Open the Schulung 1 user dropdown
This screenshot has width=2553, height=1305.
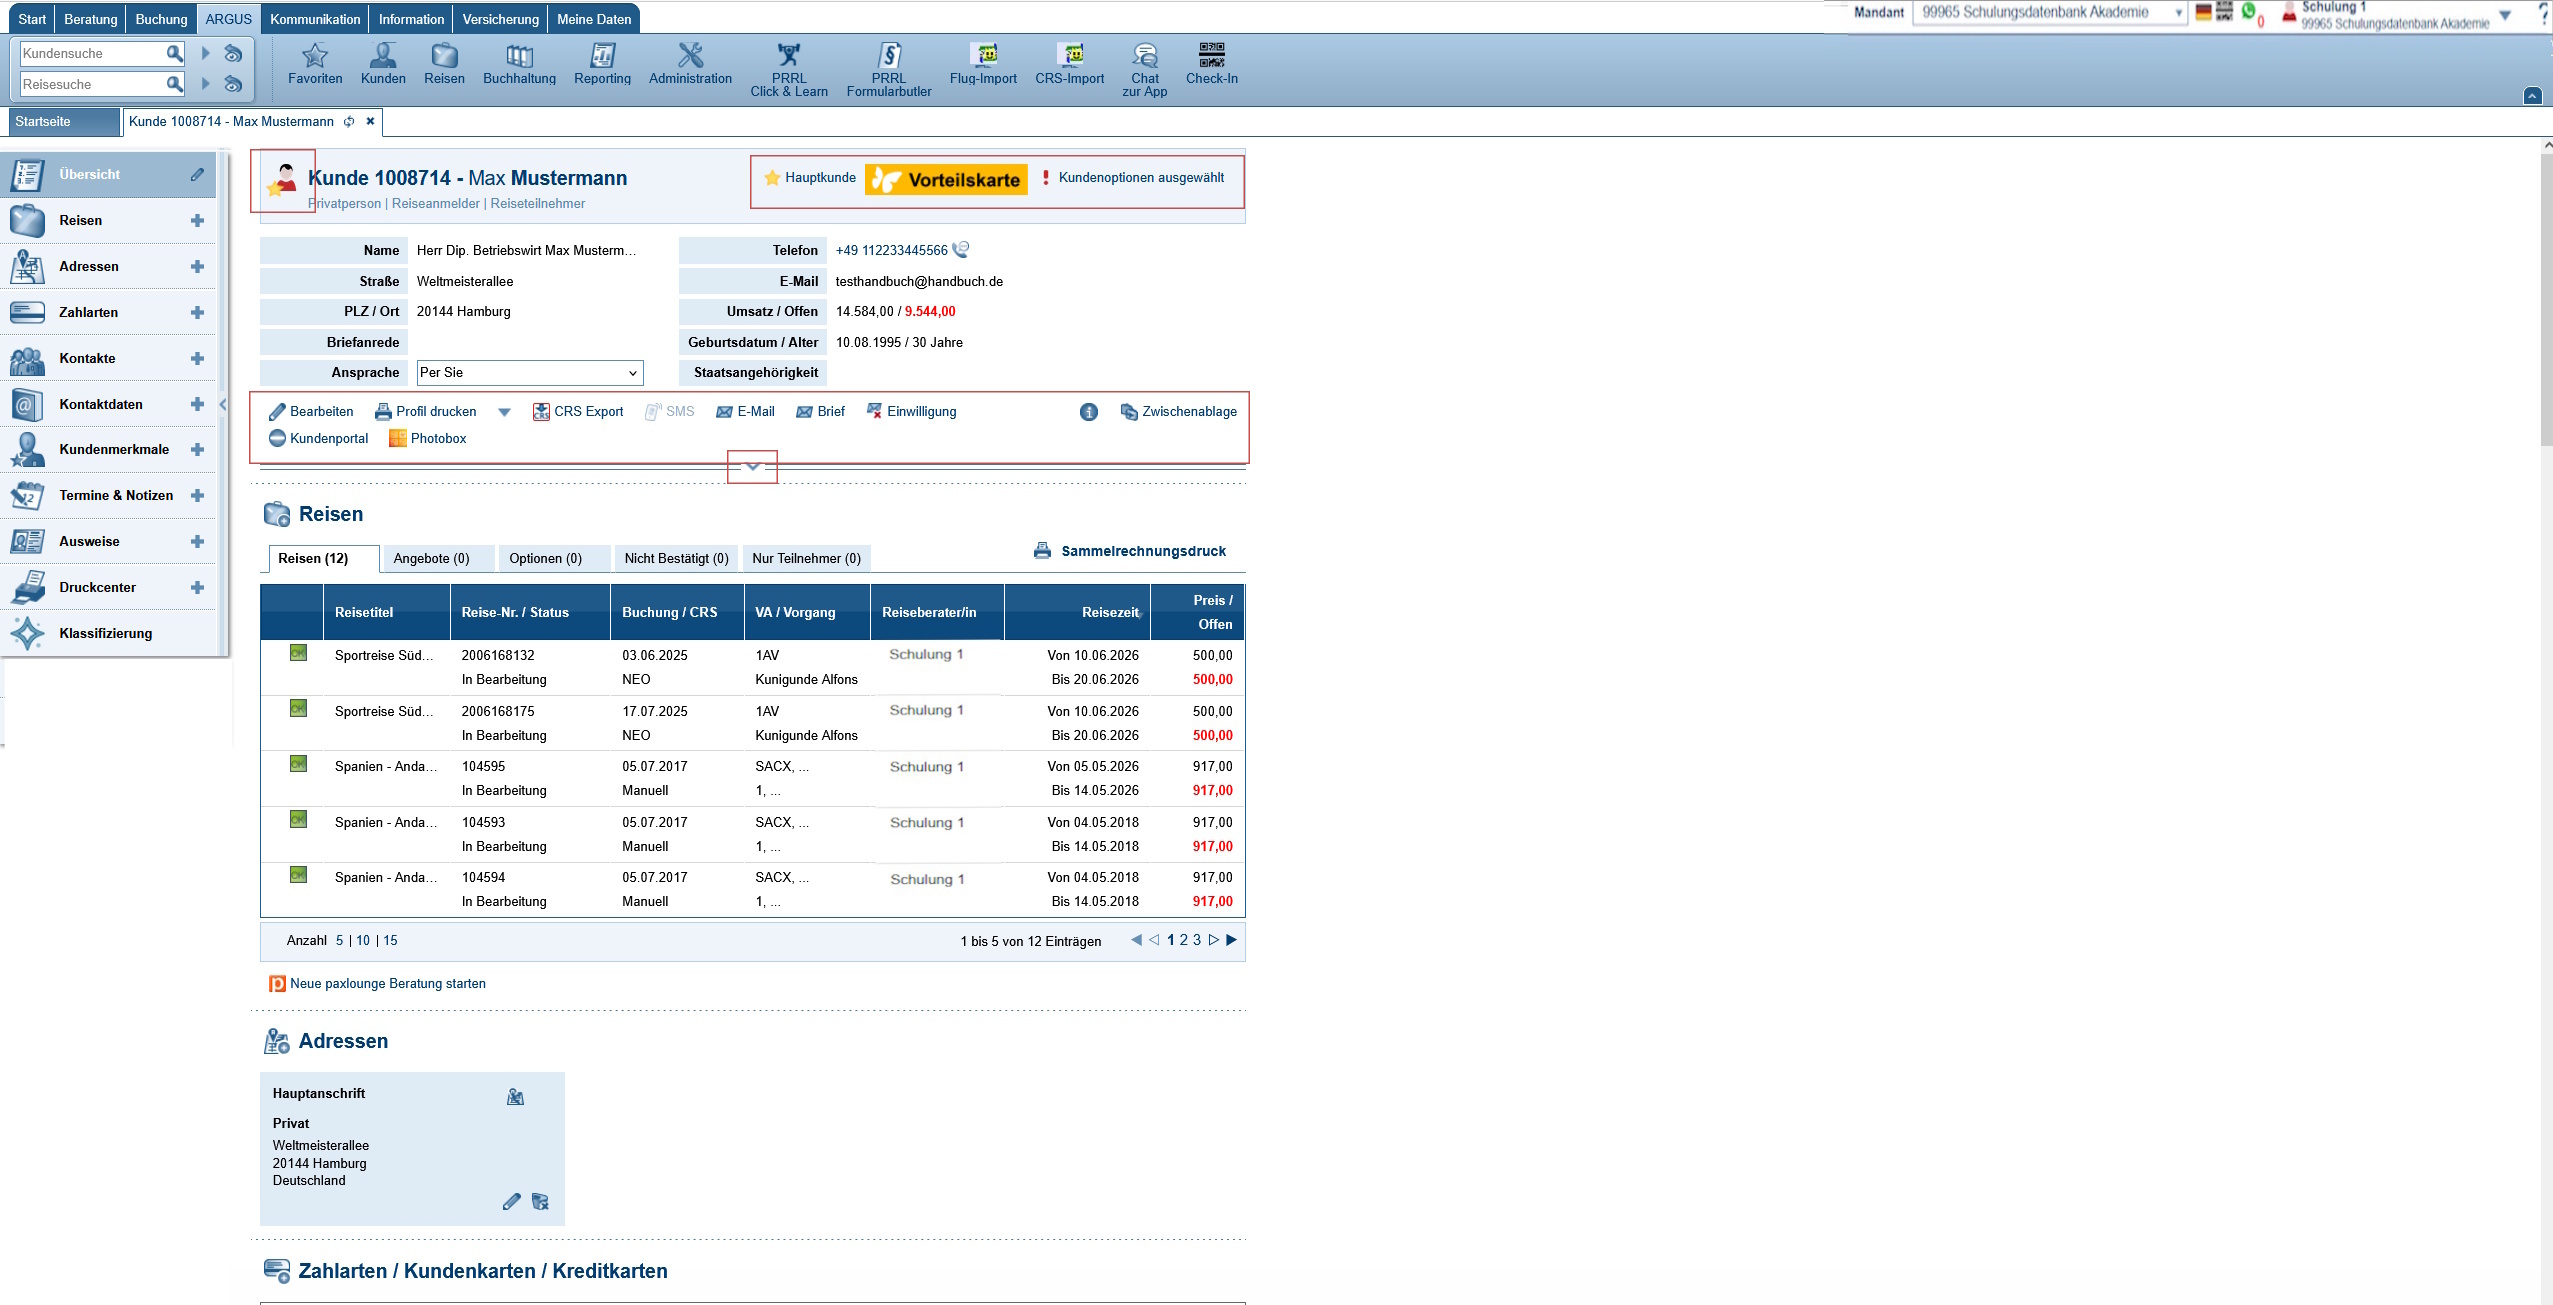click(x=2506, y=15)
